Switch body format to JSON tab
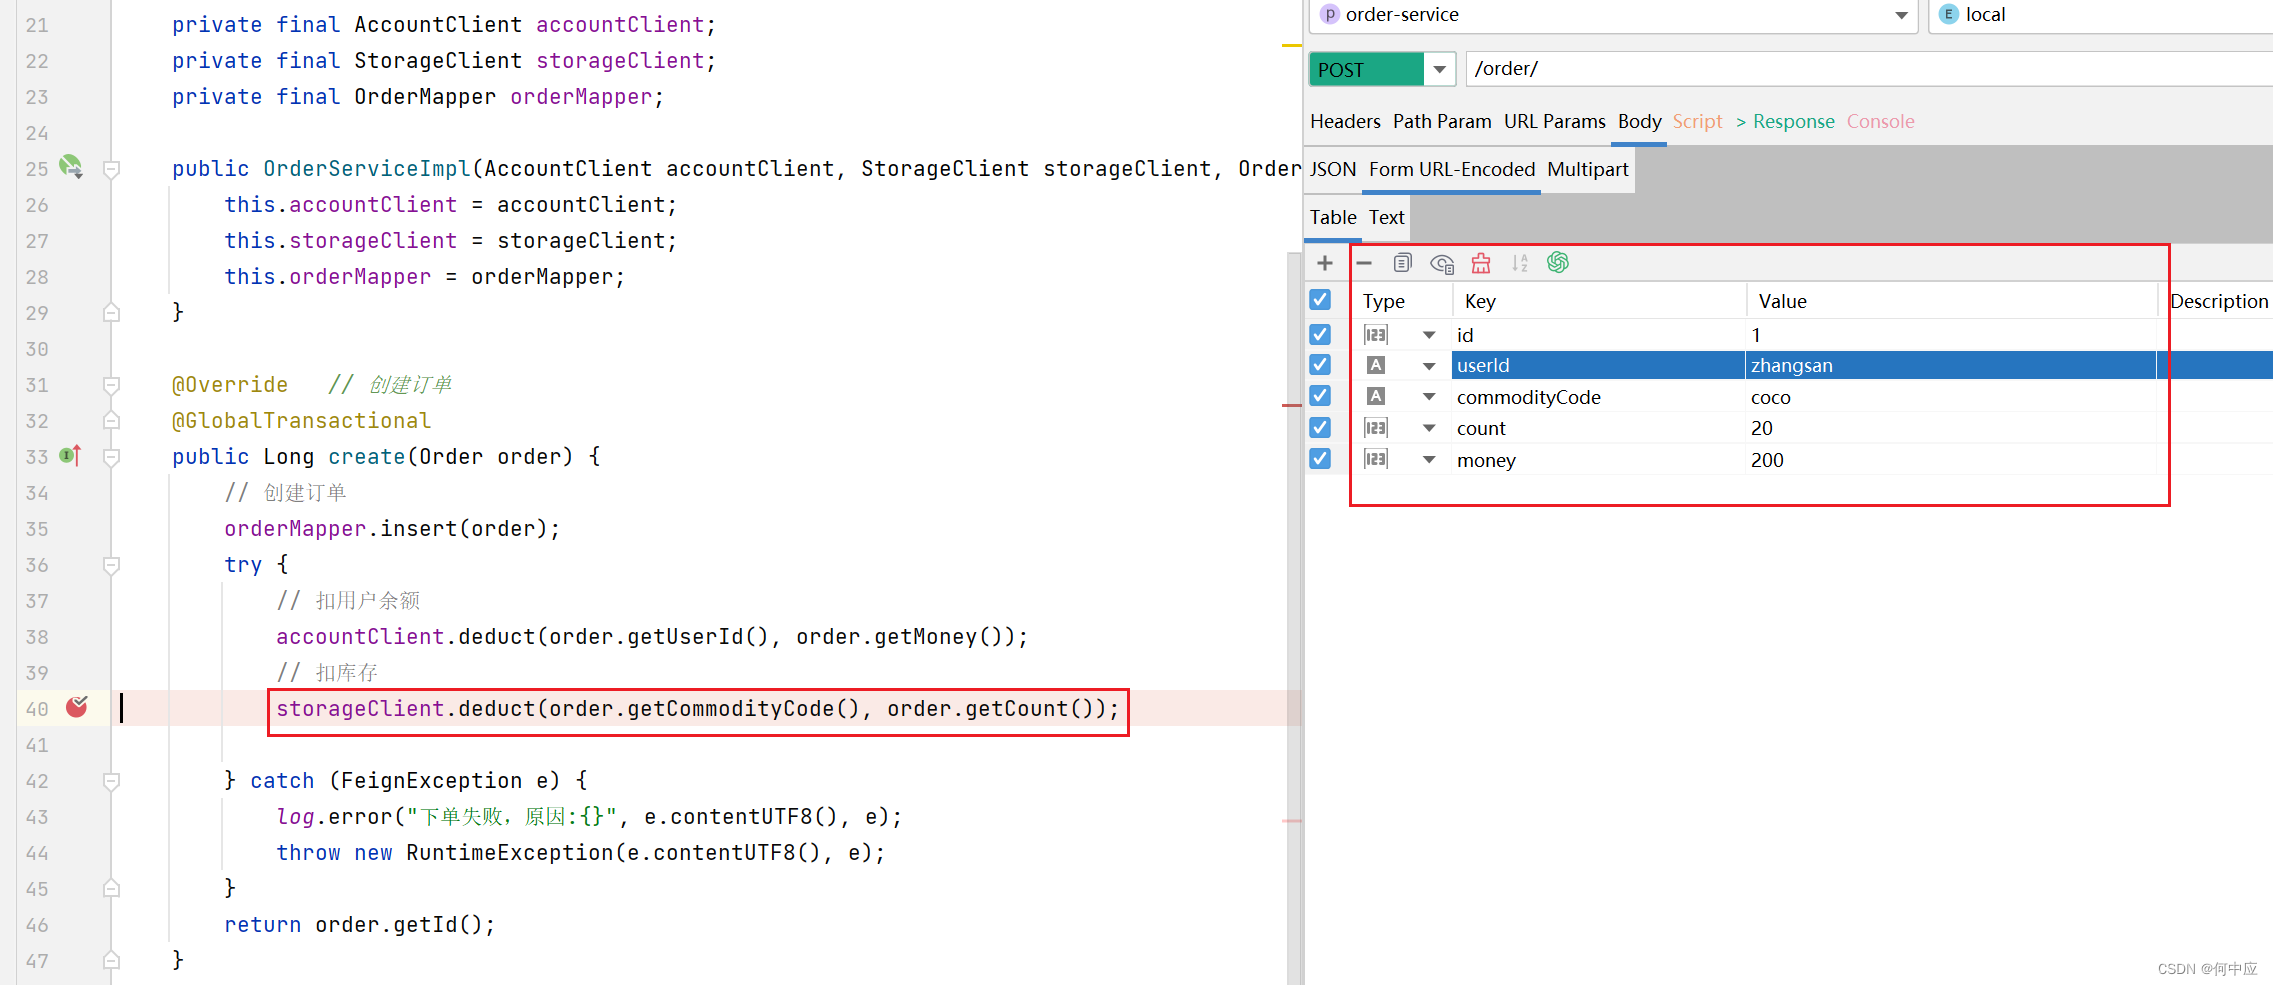The height and width of the screenshot is (985, 2273). click(1333, 169)
